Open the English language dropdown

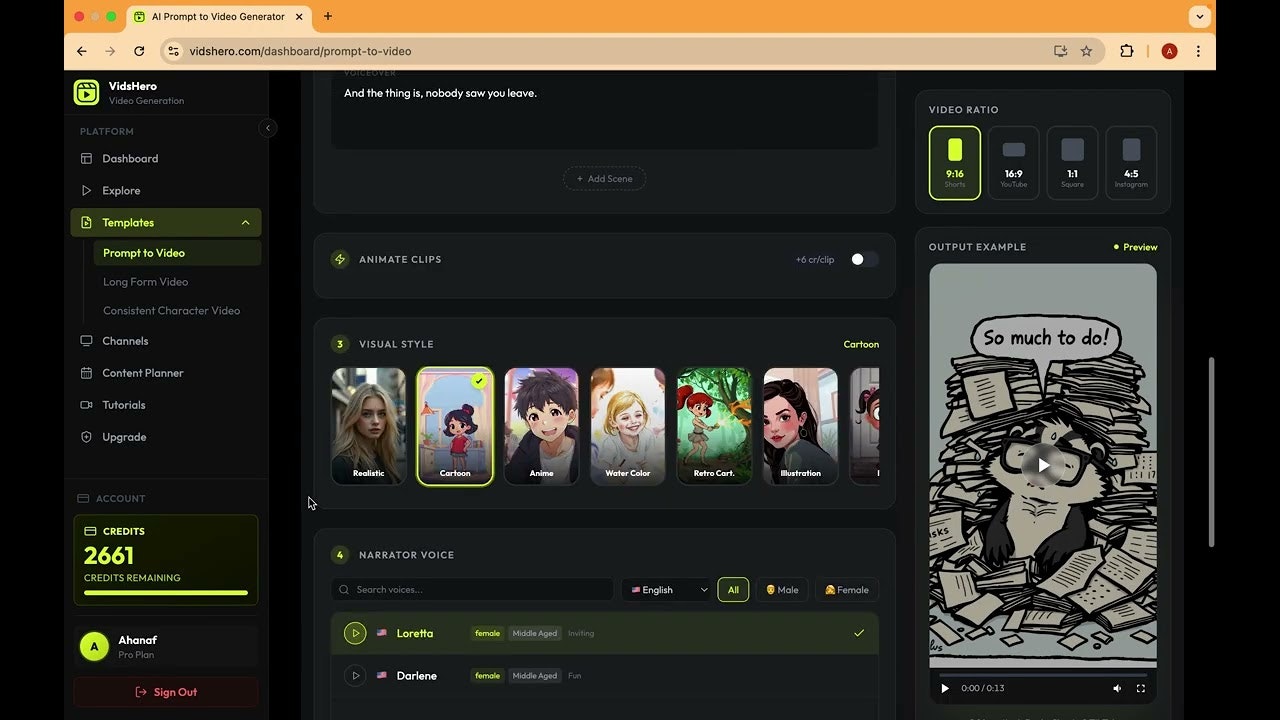click(667, 590)
